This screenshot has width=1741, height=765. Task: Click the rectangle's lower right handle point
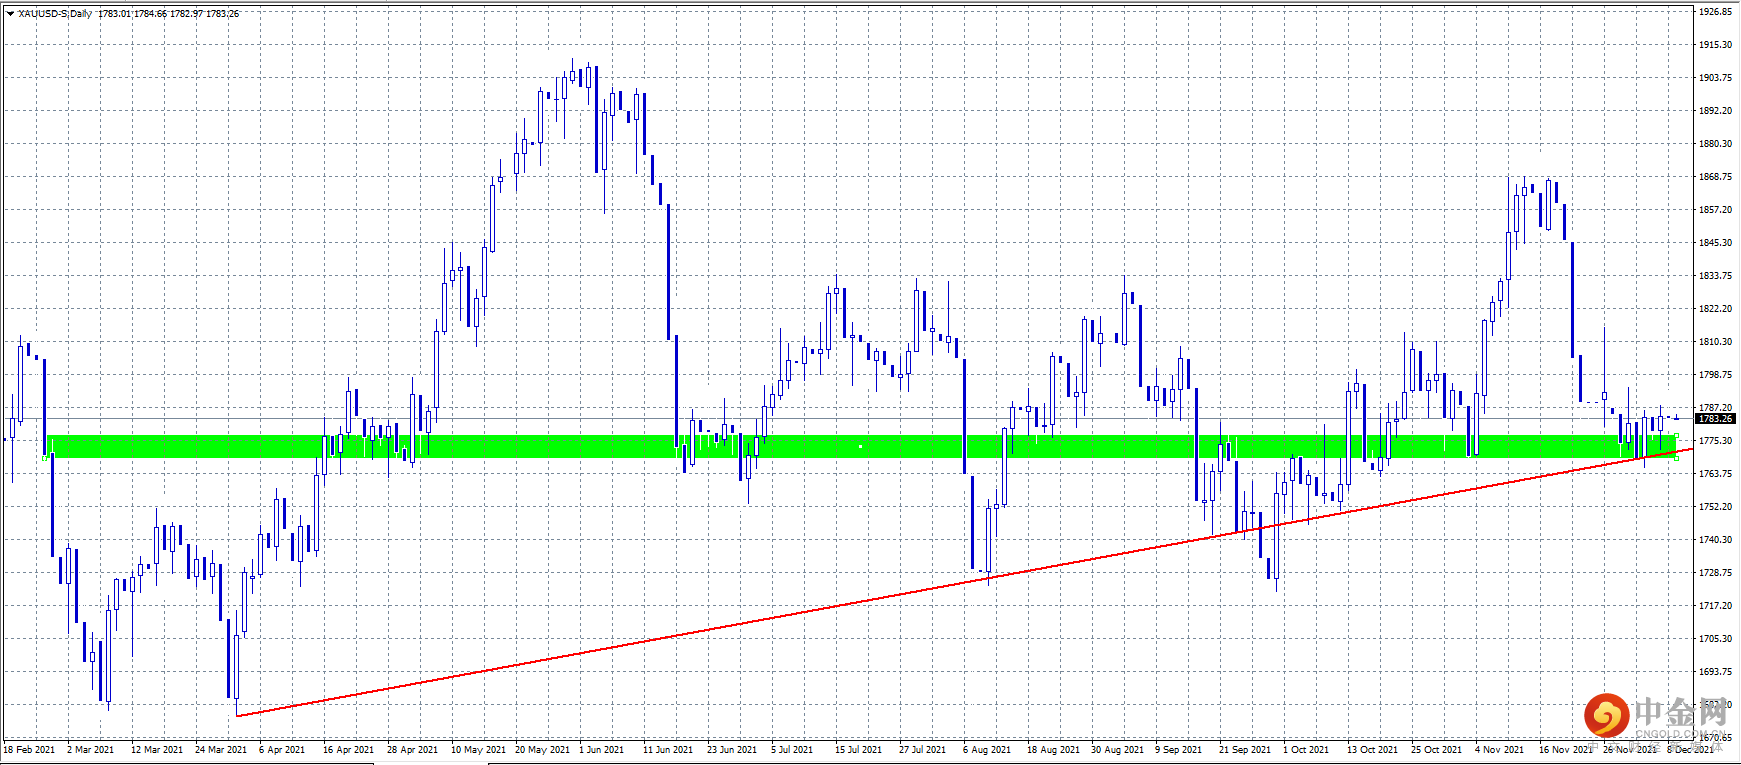coord(1676,458)
